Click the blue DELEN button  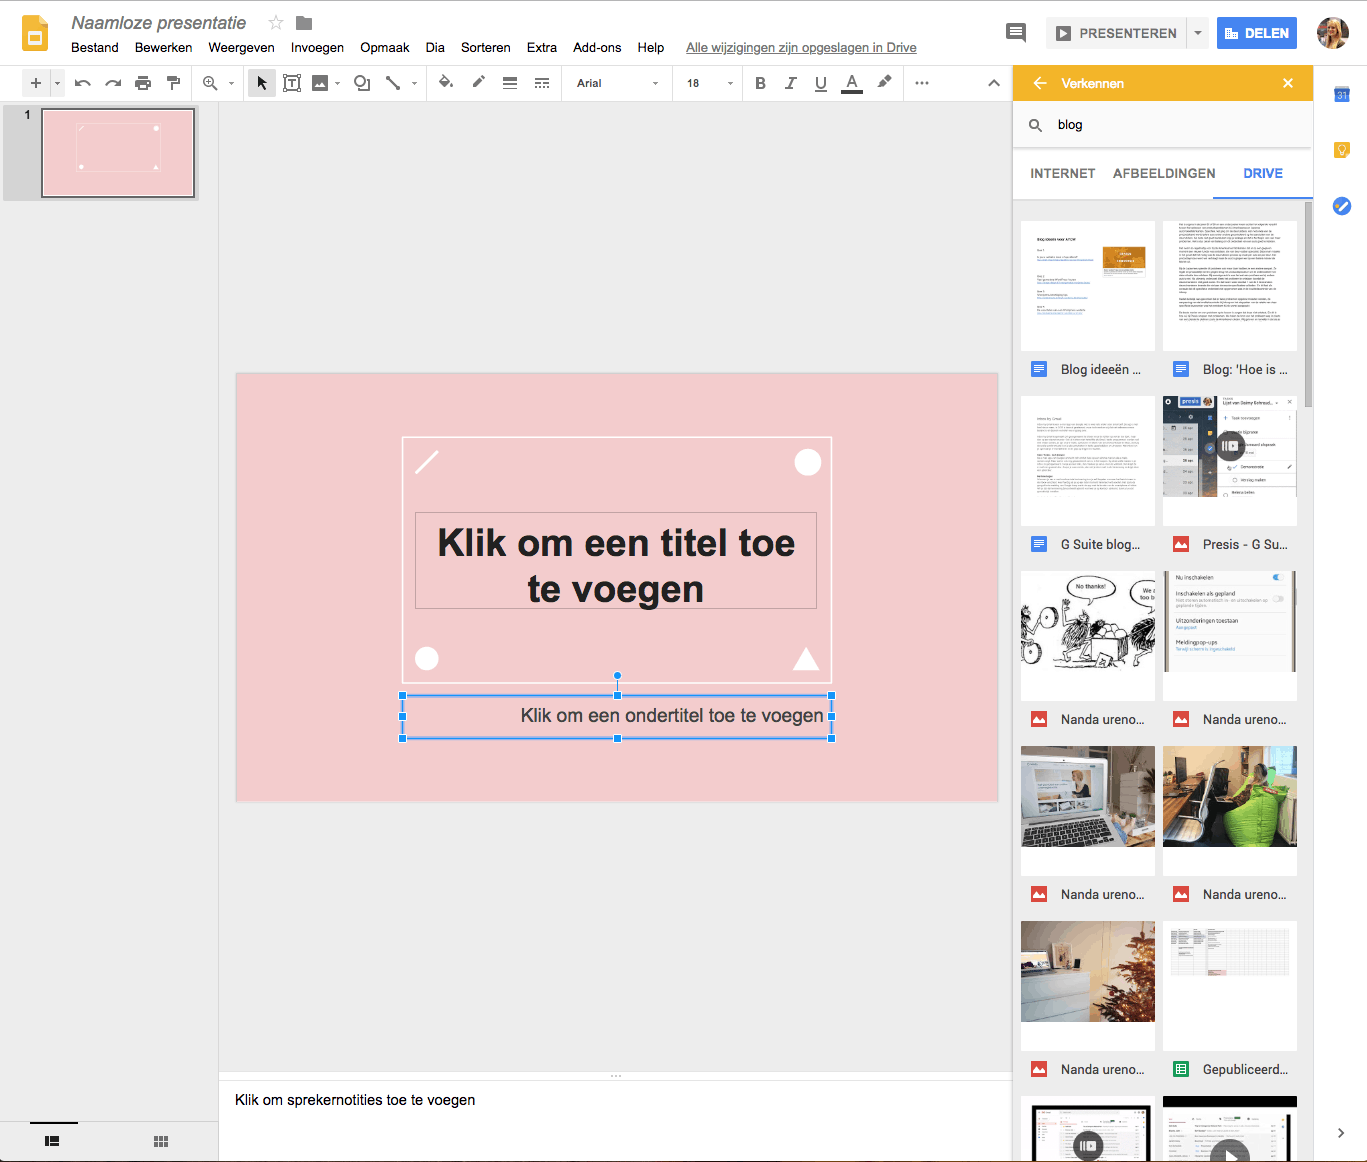click(x=1256, y=32)
